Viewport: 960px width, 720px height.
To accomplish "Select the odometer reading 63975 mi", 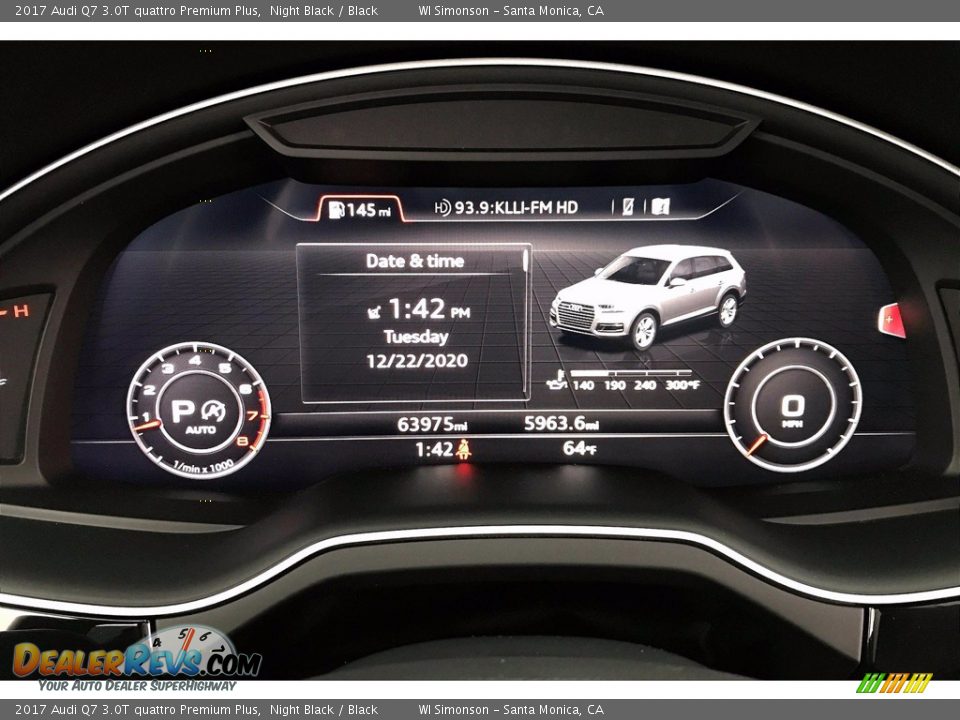I will (432, 424).
